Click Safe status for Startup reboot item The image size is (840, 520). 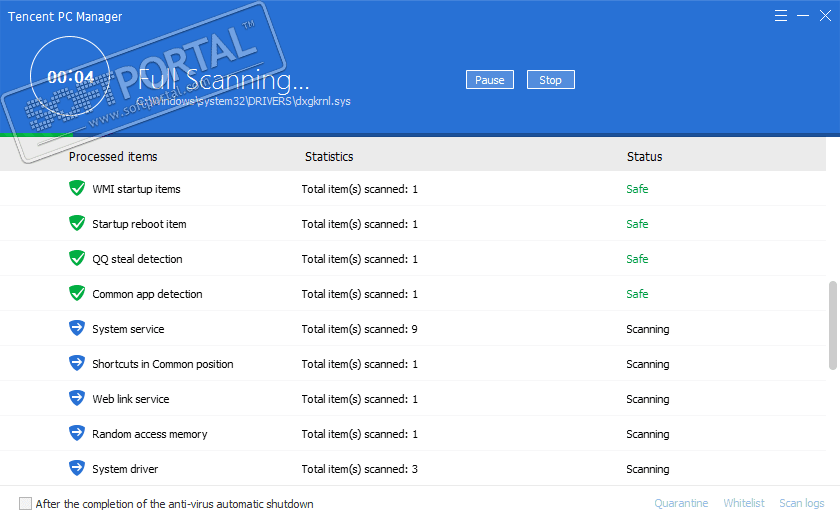[637, 224]
